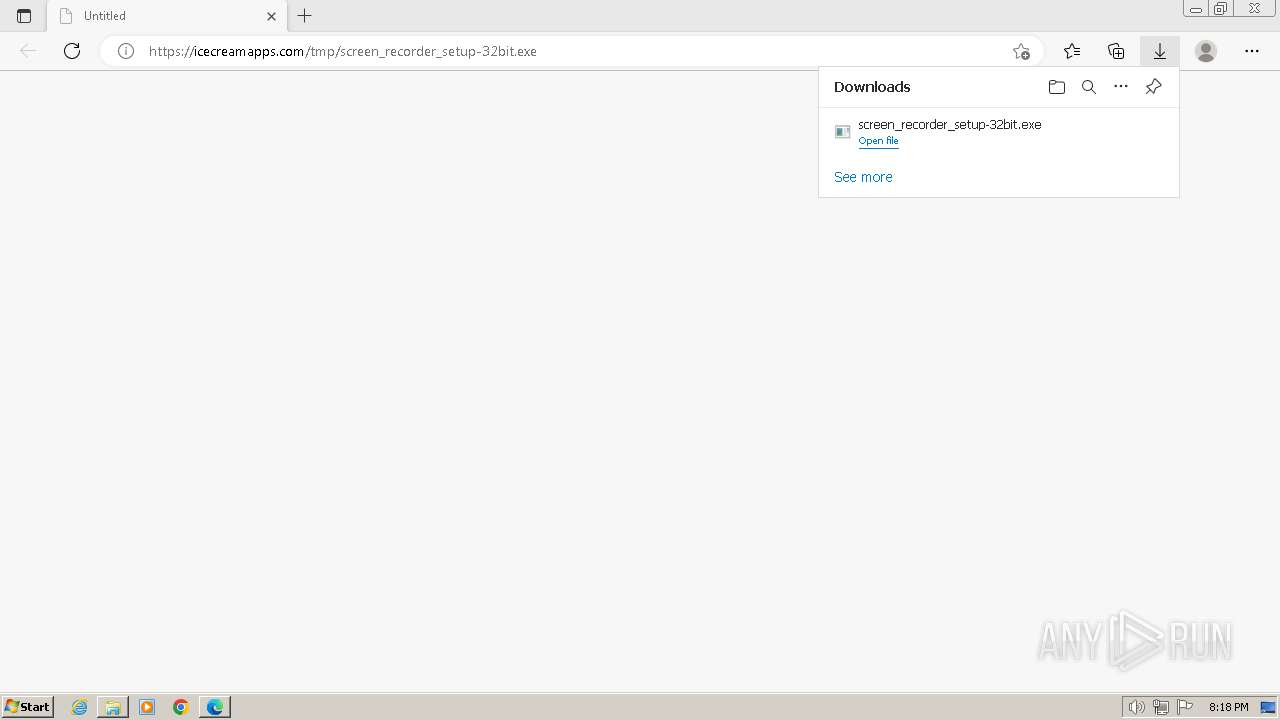Show desktop via tray monitor icon
The image size is (1280, 720).
(x=1268, y=707)
